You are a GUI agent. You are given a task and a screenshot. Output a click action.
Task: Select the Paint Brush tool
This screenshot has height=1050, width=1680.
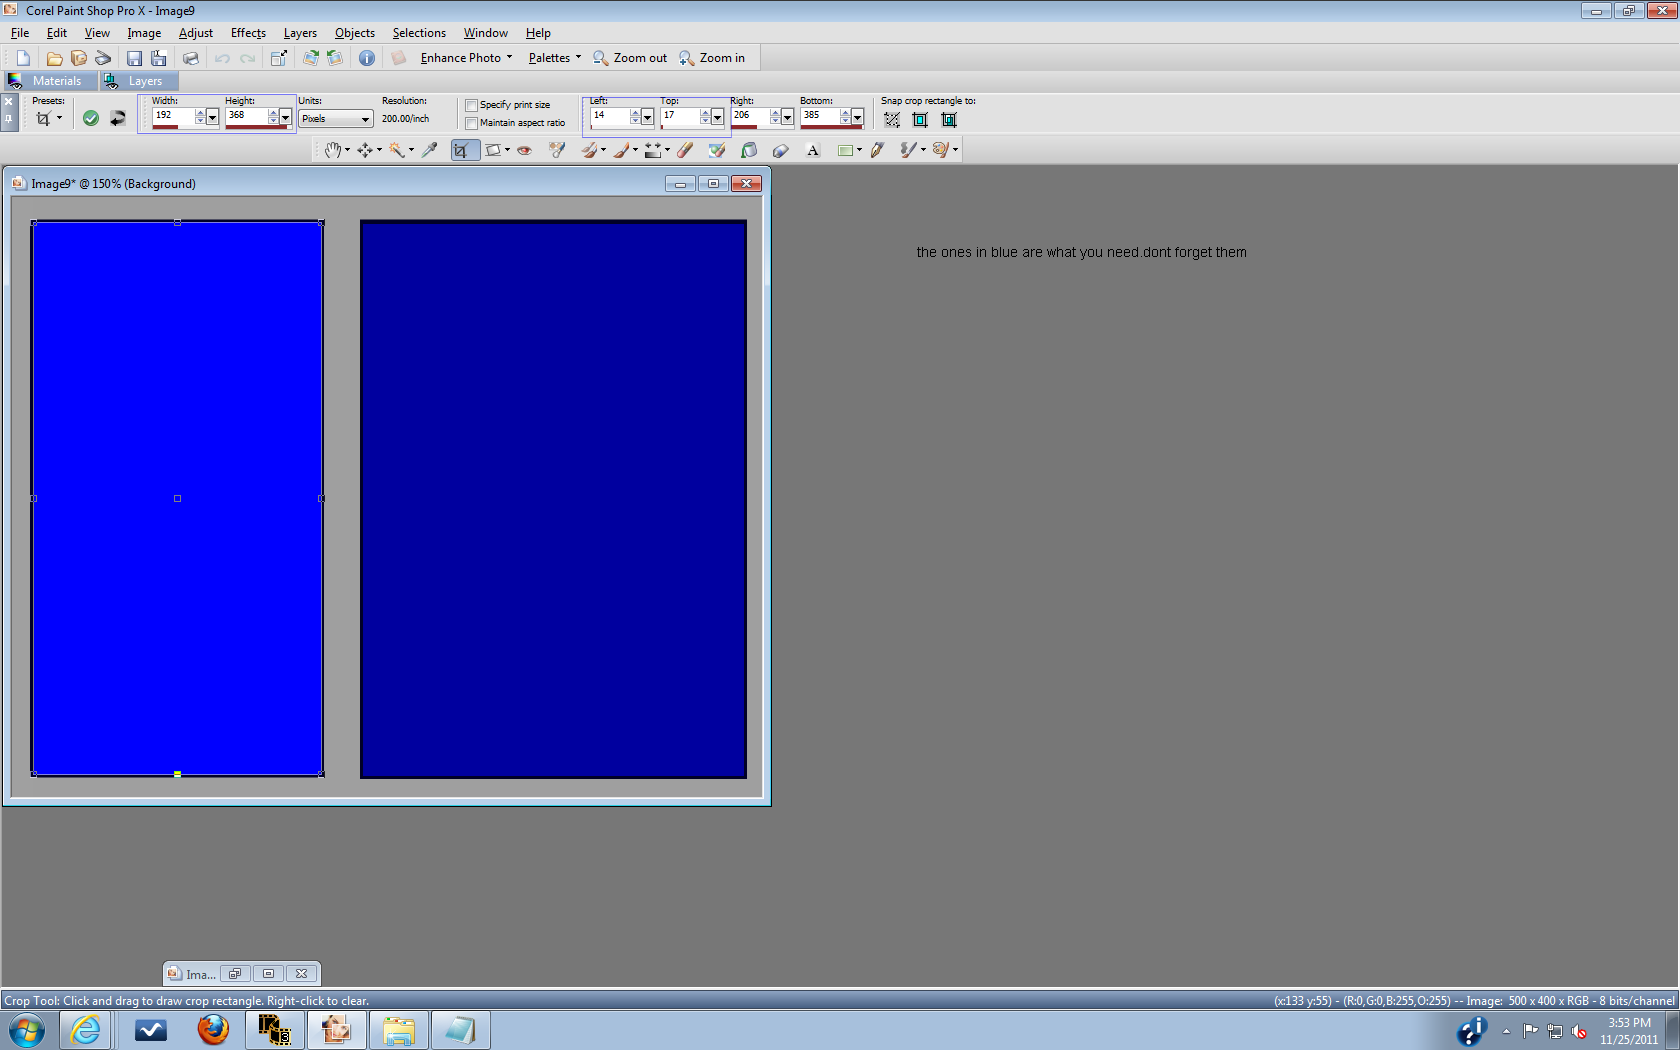point(621,150)
